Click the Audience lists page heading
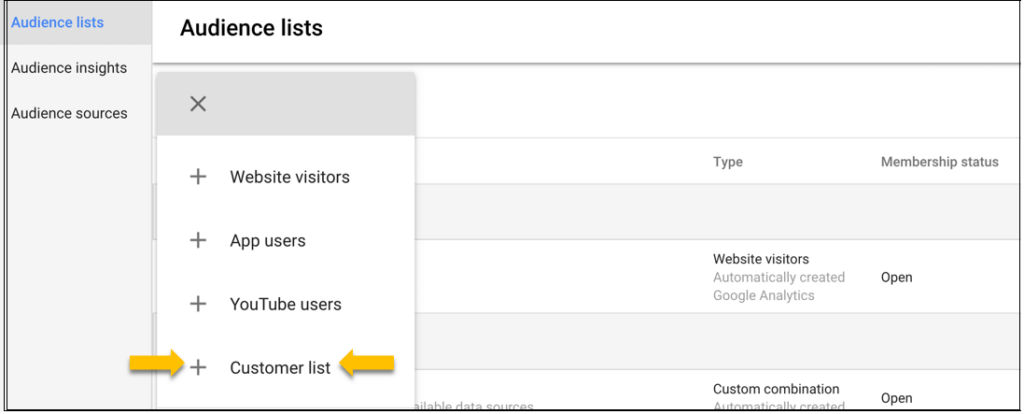 point(251,28)
